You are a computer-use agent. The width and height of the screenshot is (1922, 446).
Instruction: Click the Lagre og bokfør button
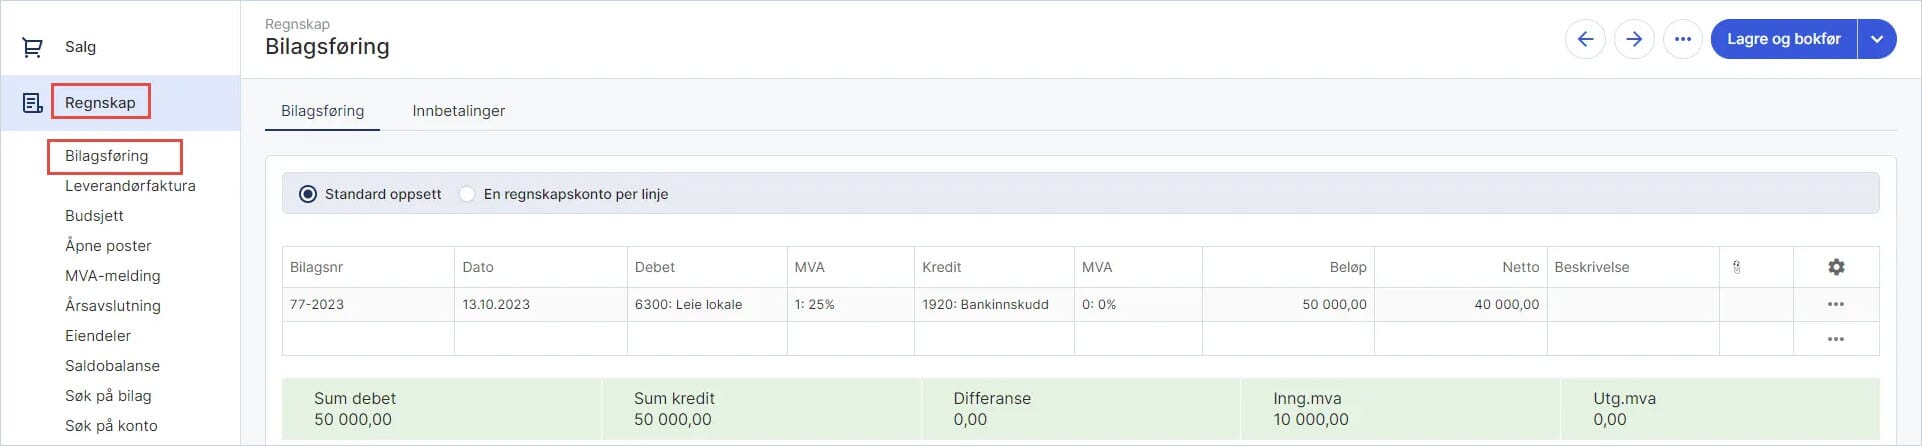(1783, 39)
